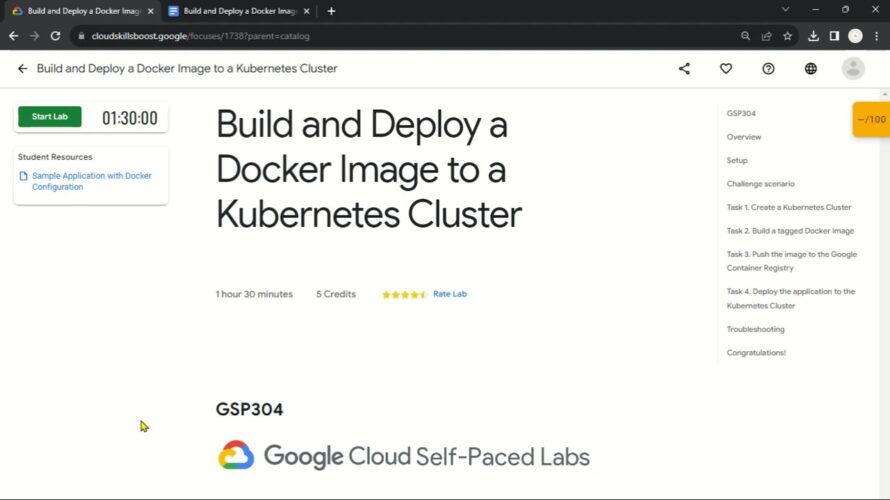Click the 1 hour 30 minutes label
Viewport: 890px width, 500px height.
pyautogui.click(x=254, y=294)
